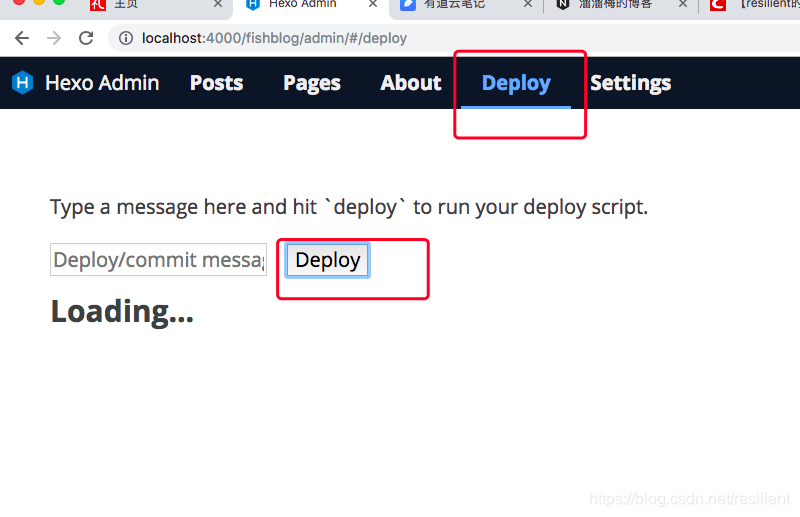Focus the Deploy/commit message input field

(x=158, y=259)
